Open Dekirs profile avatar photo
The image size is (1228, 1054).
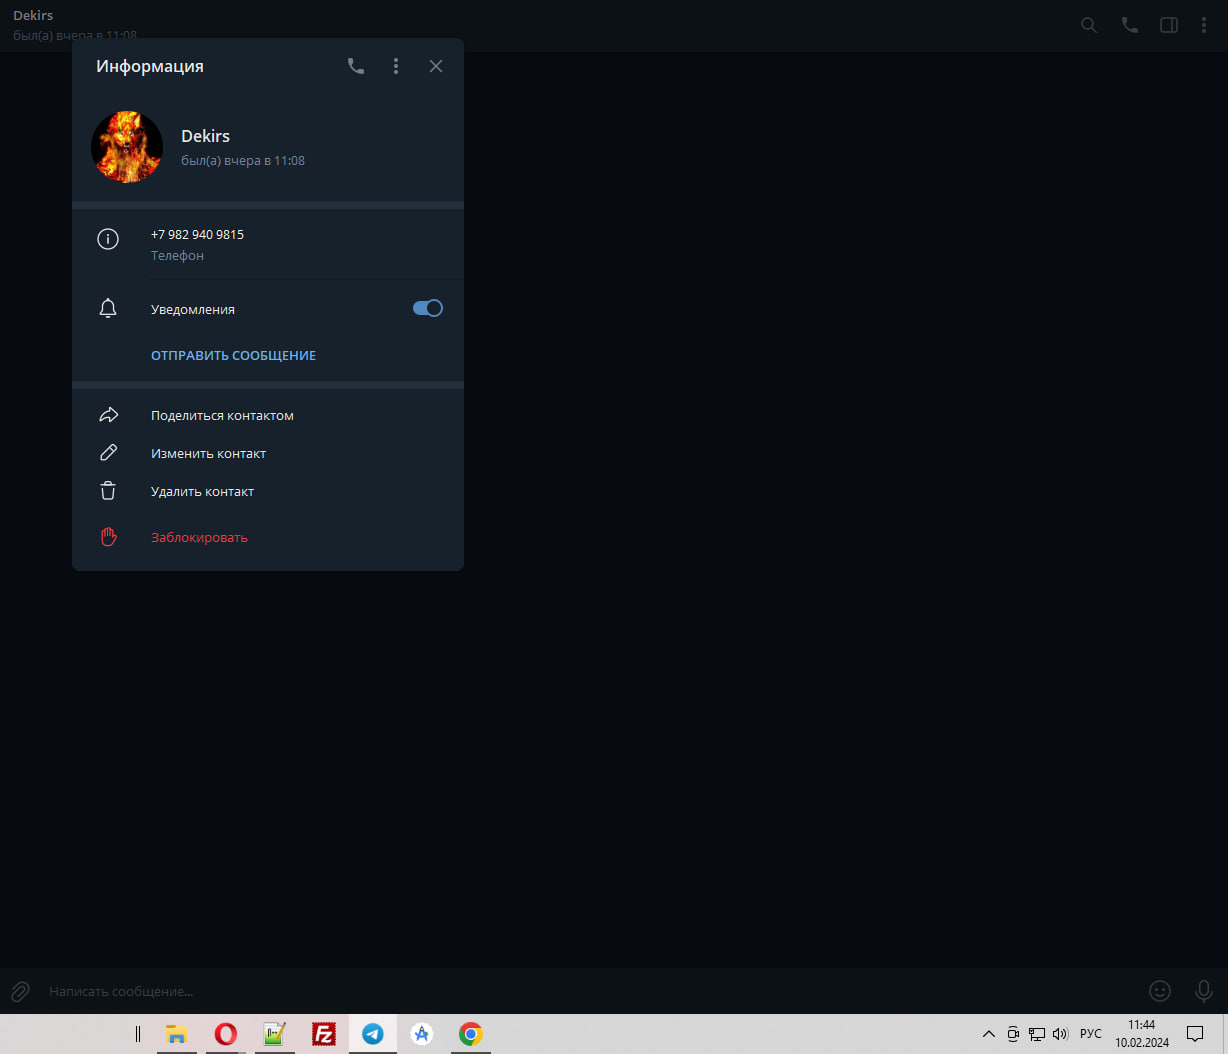click(x=127, y=147)
